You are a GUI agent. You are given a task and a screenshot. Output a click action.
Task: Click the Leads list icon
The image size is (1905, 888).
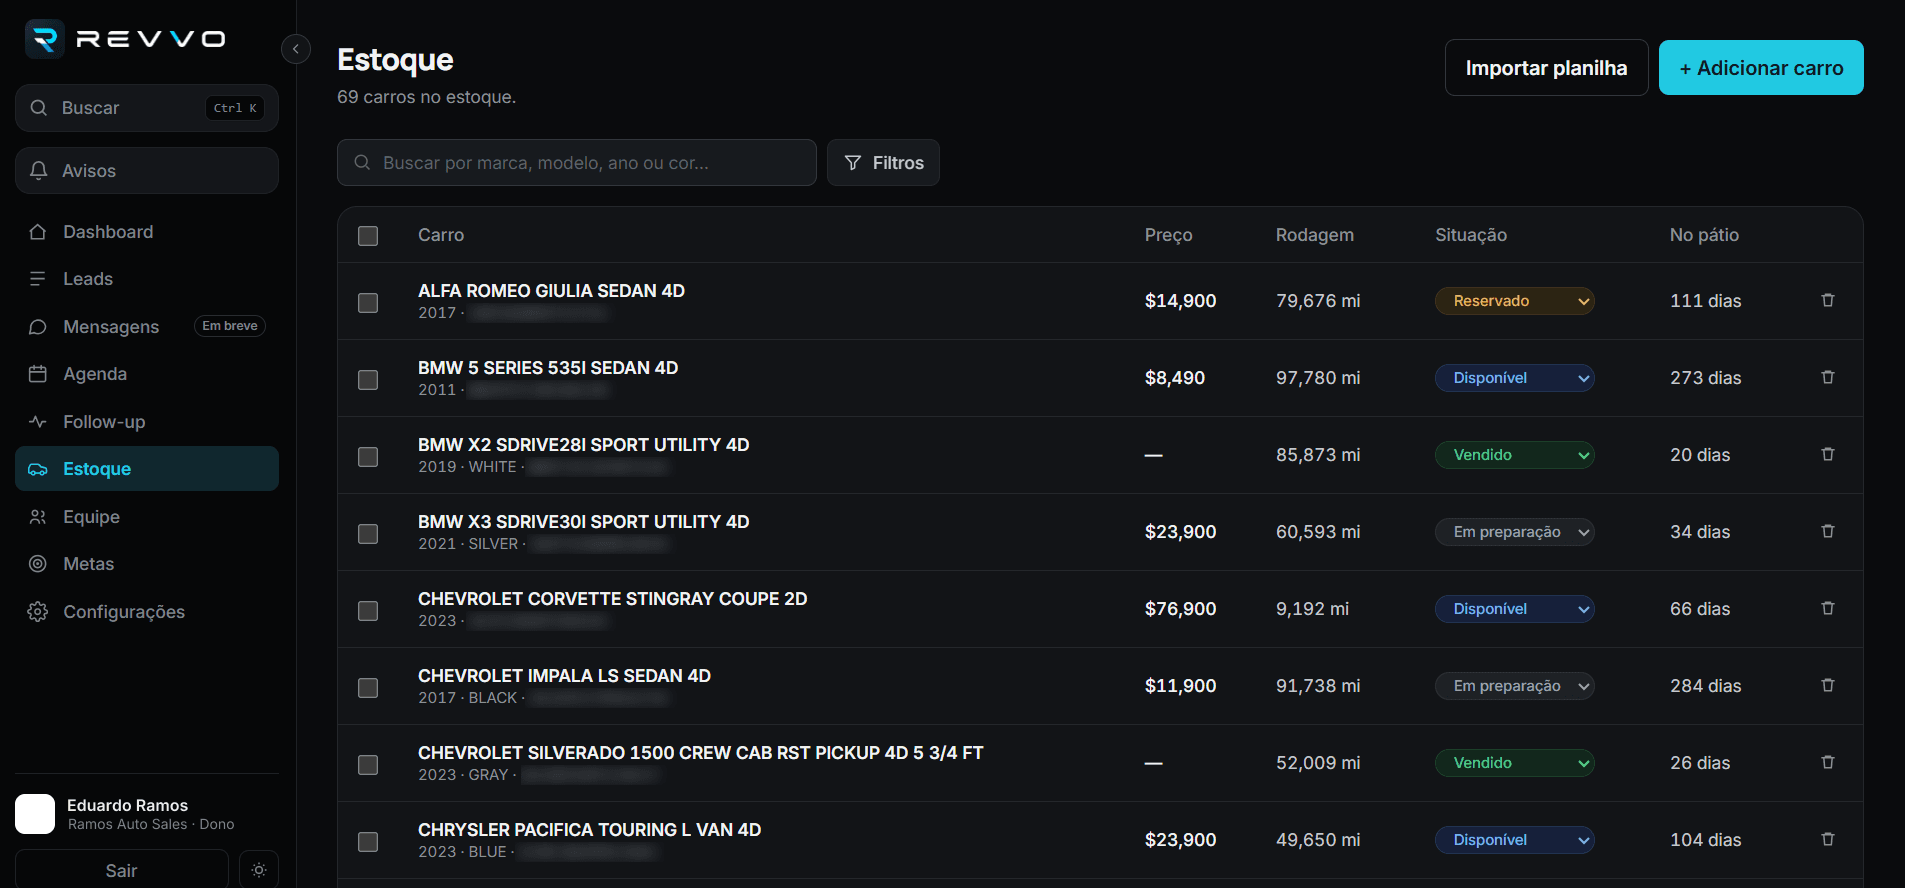pyautogui.click(x=38, y=279)
